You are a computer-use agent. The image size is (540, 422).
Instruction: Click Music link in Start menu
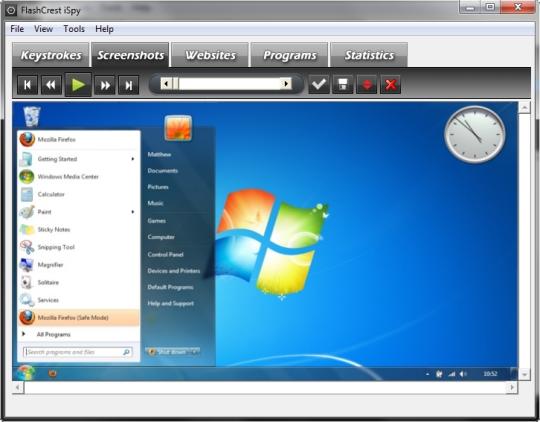click(155, 203)
